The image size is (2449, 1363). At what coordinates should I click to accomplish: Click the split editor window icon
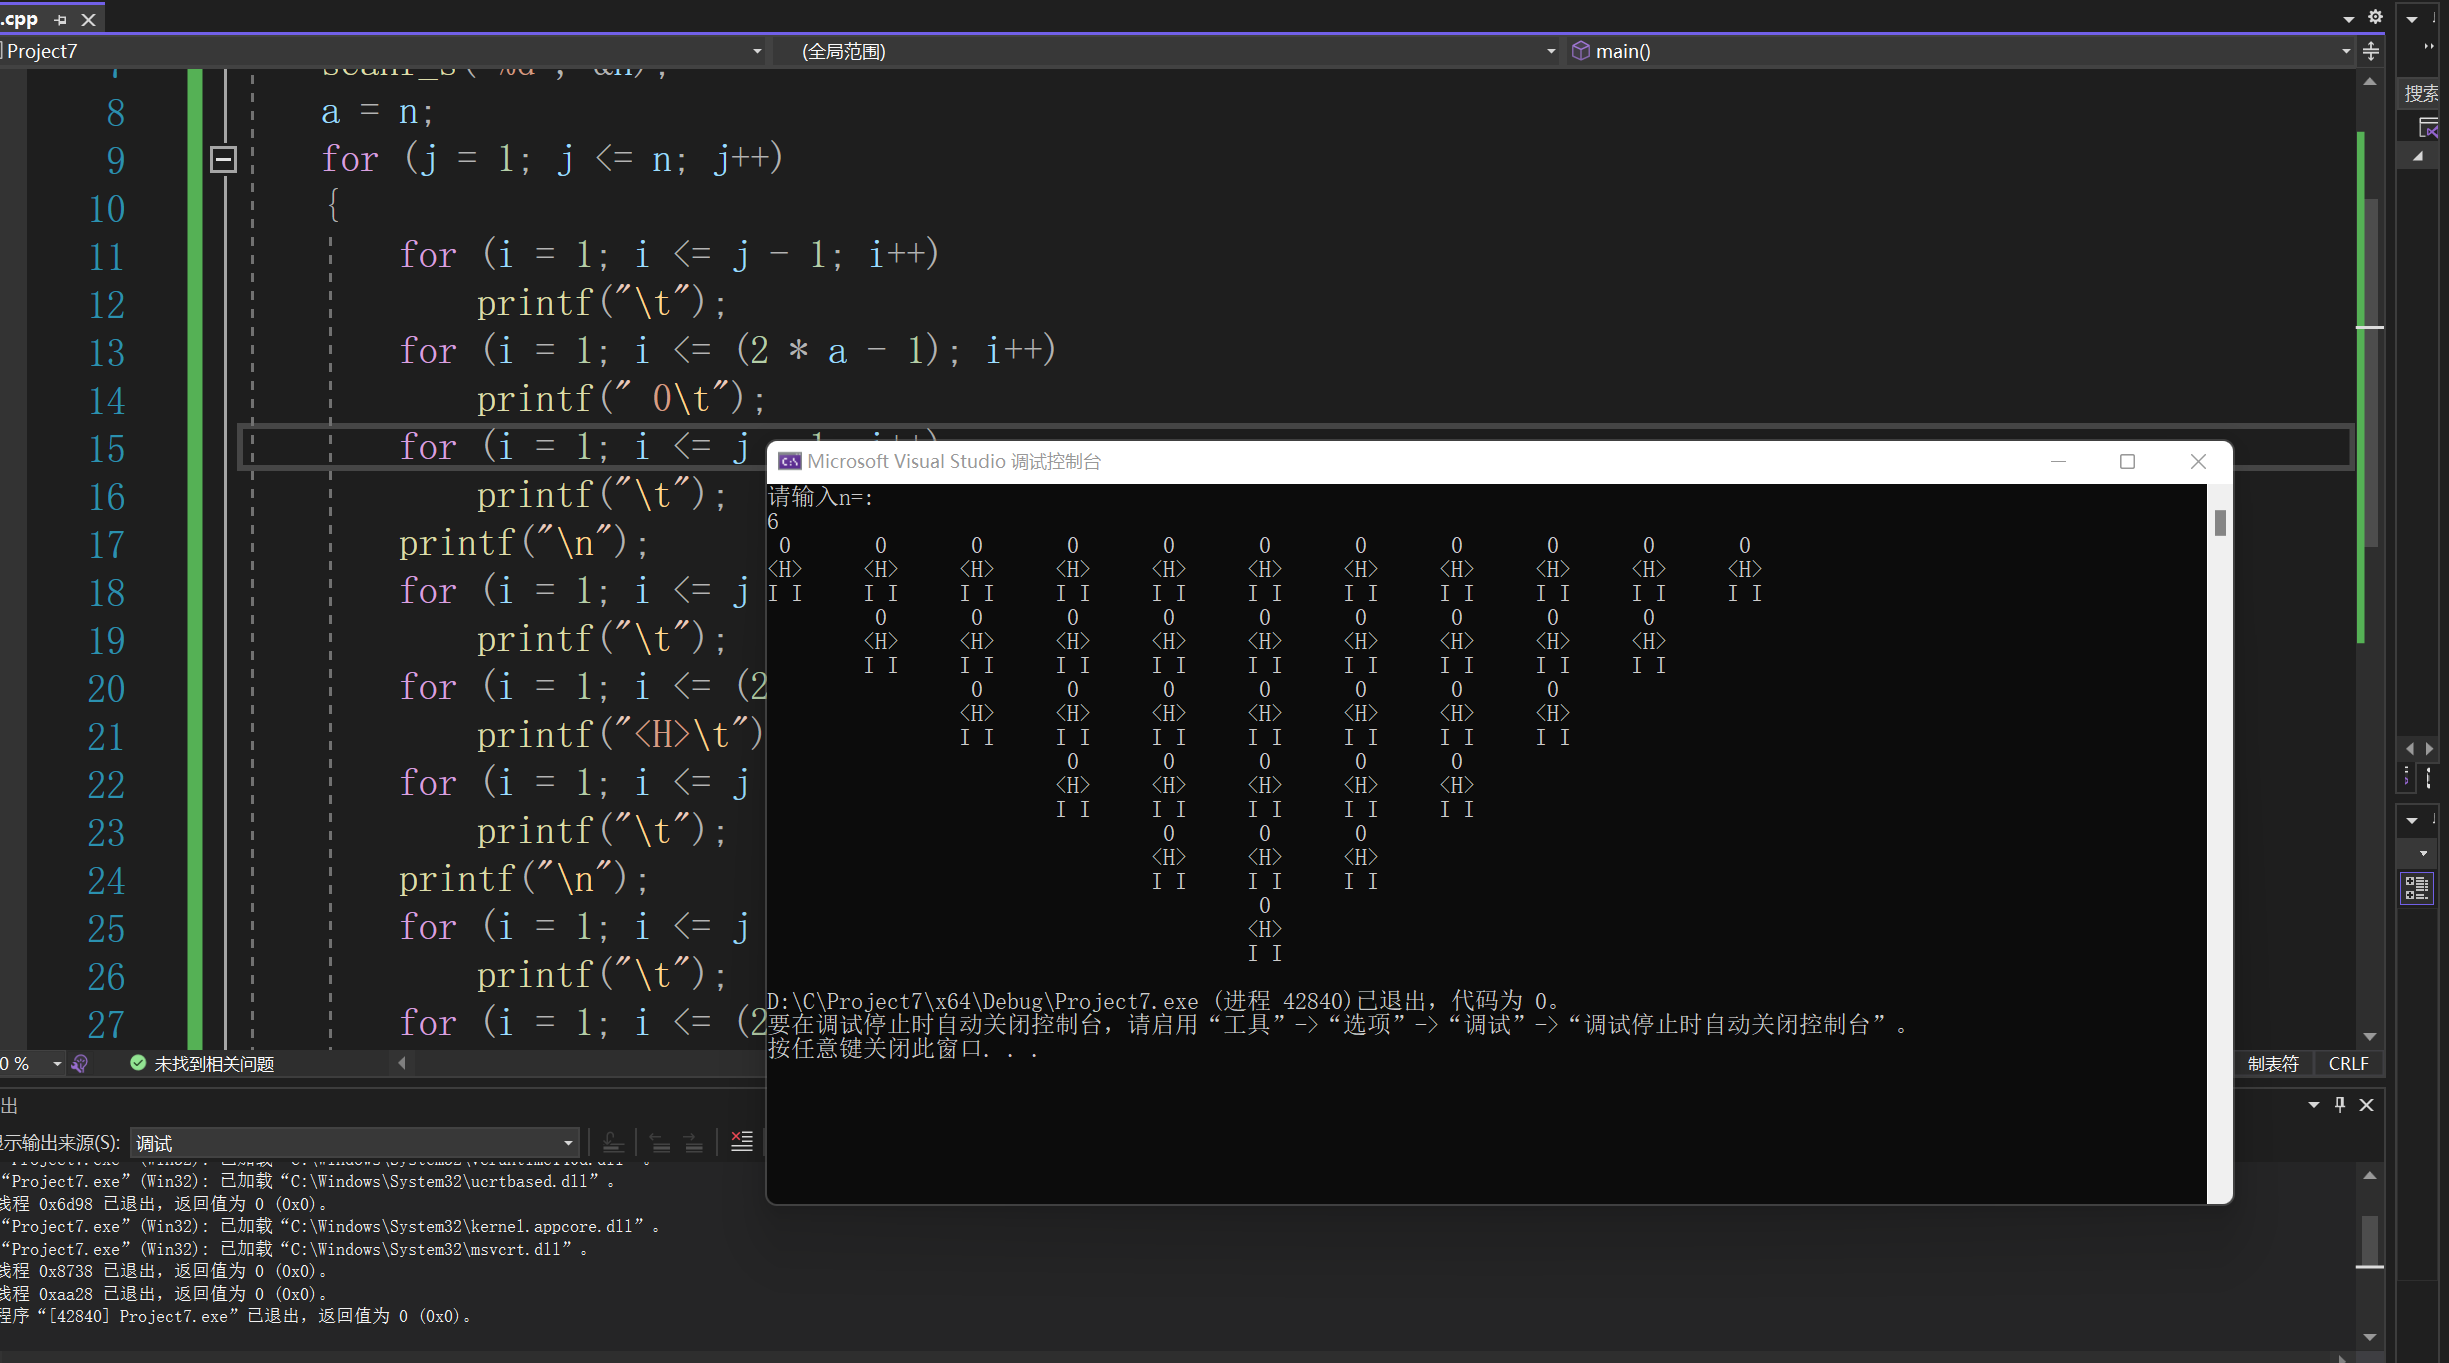pos(2371,51)
